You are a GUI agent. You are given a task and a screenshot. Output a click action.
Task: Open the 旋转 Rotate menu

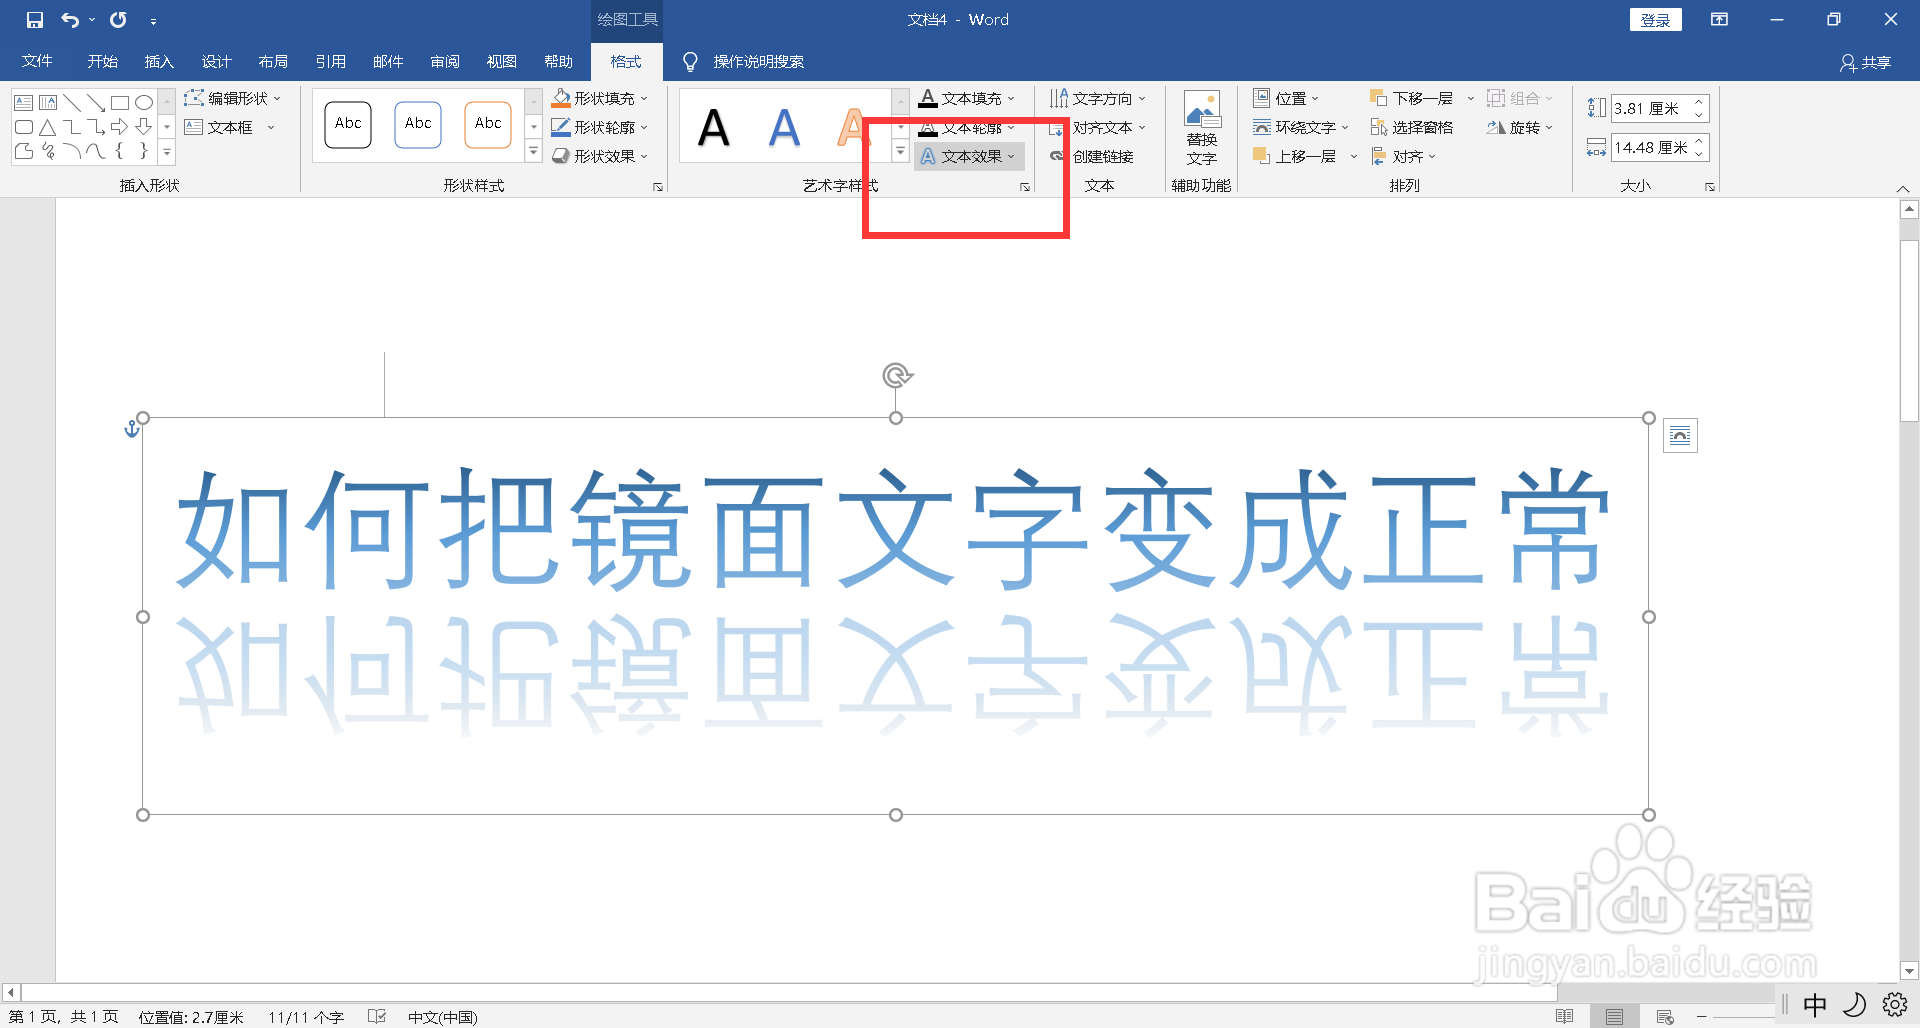click(1520, 127)
